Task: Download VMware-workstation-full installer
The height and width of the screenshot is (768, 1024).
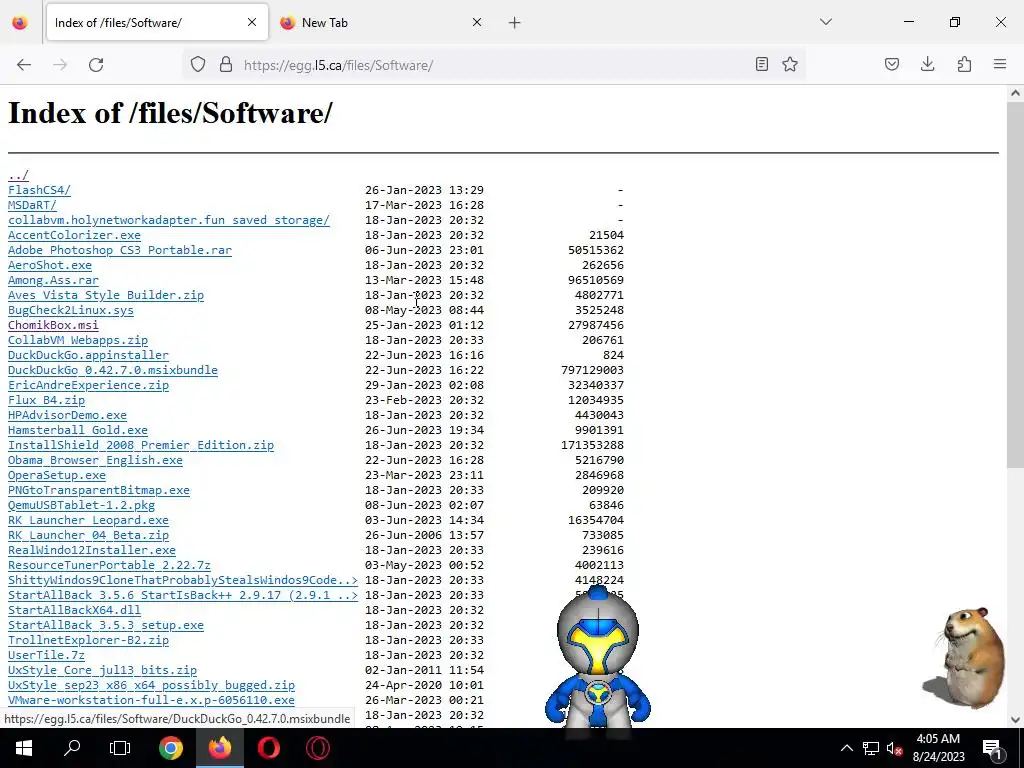Action: (x=152, y=700)
